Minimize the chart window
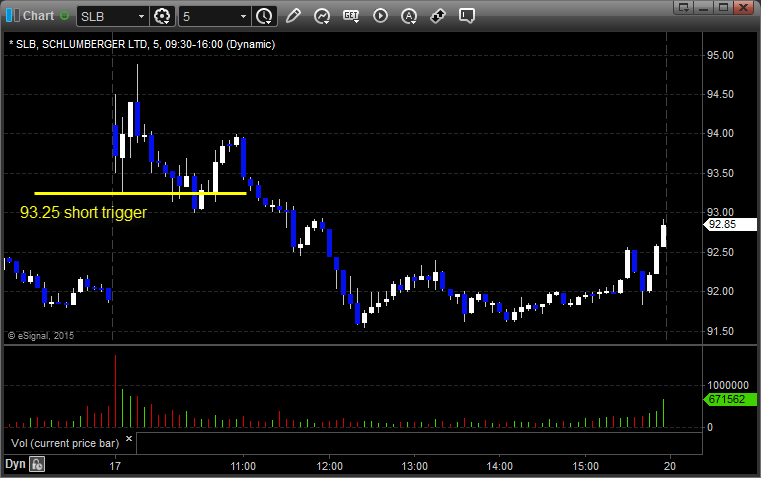Screen dimensions: 761x478 (703, 7)
